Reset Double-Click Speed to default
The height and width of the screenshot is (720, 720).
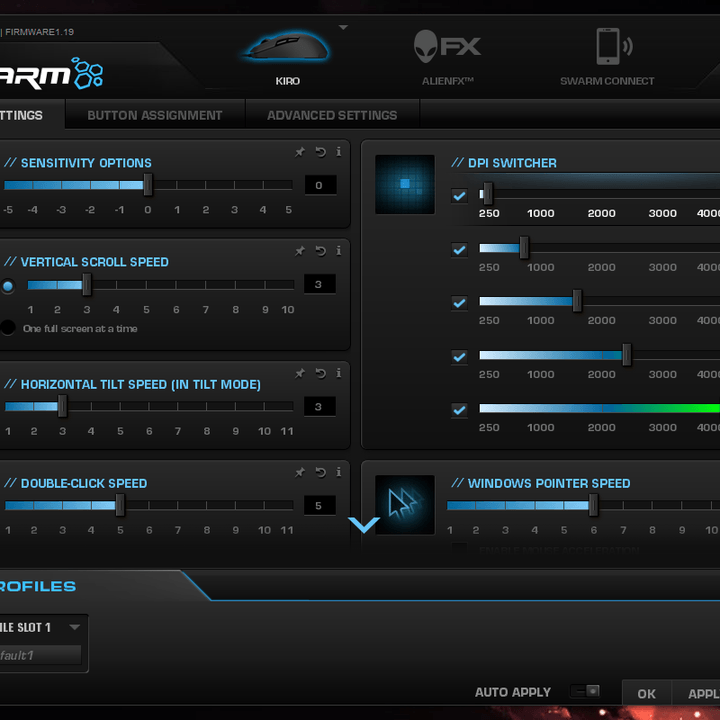pyautogui.click(x=321, y=472)
